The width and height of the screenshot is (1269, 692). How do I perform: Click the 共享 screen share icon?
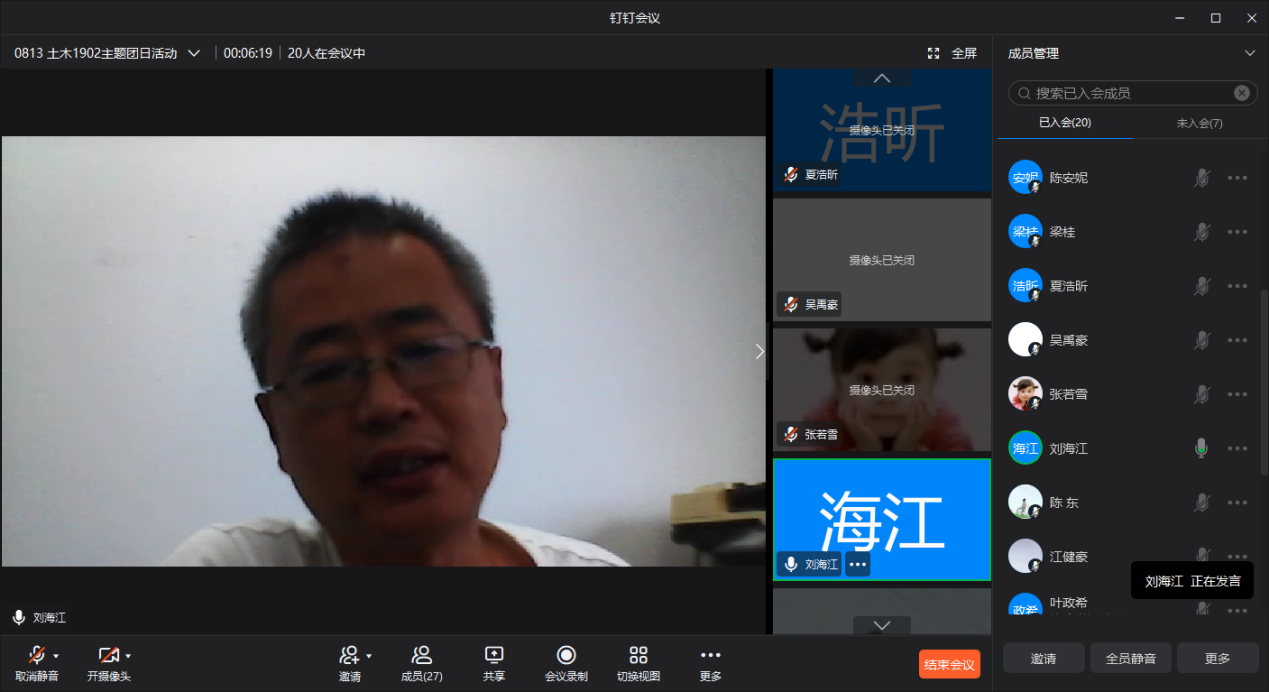point(494,655)
